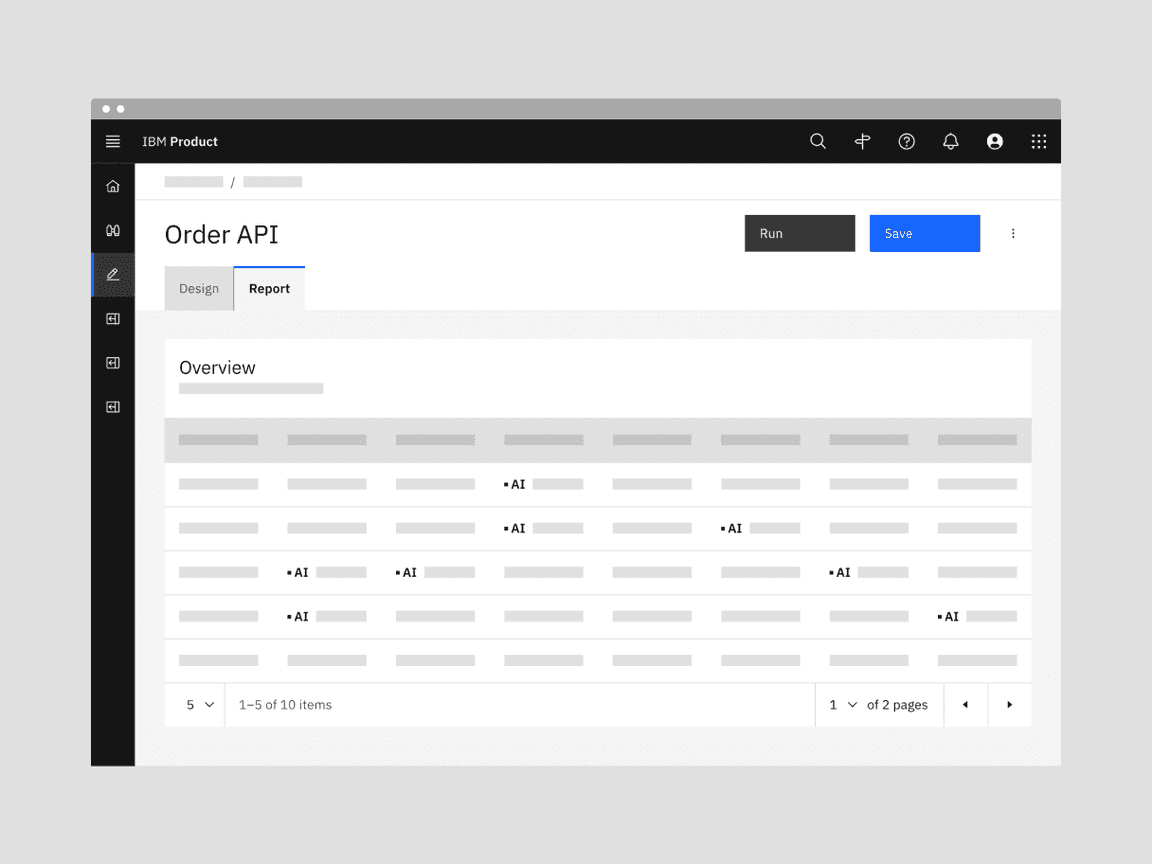Image resolution: width=1152 pixels, height=864 pixels.
Task: Open the user avatar profile menu
Action: pos(994,141)
